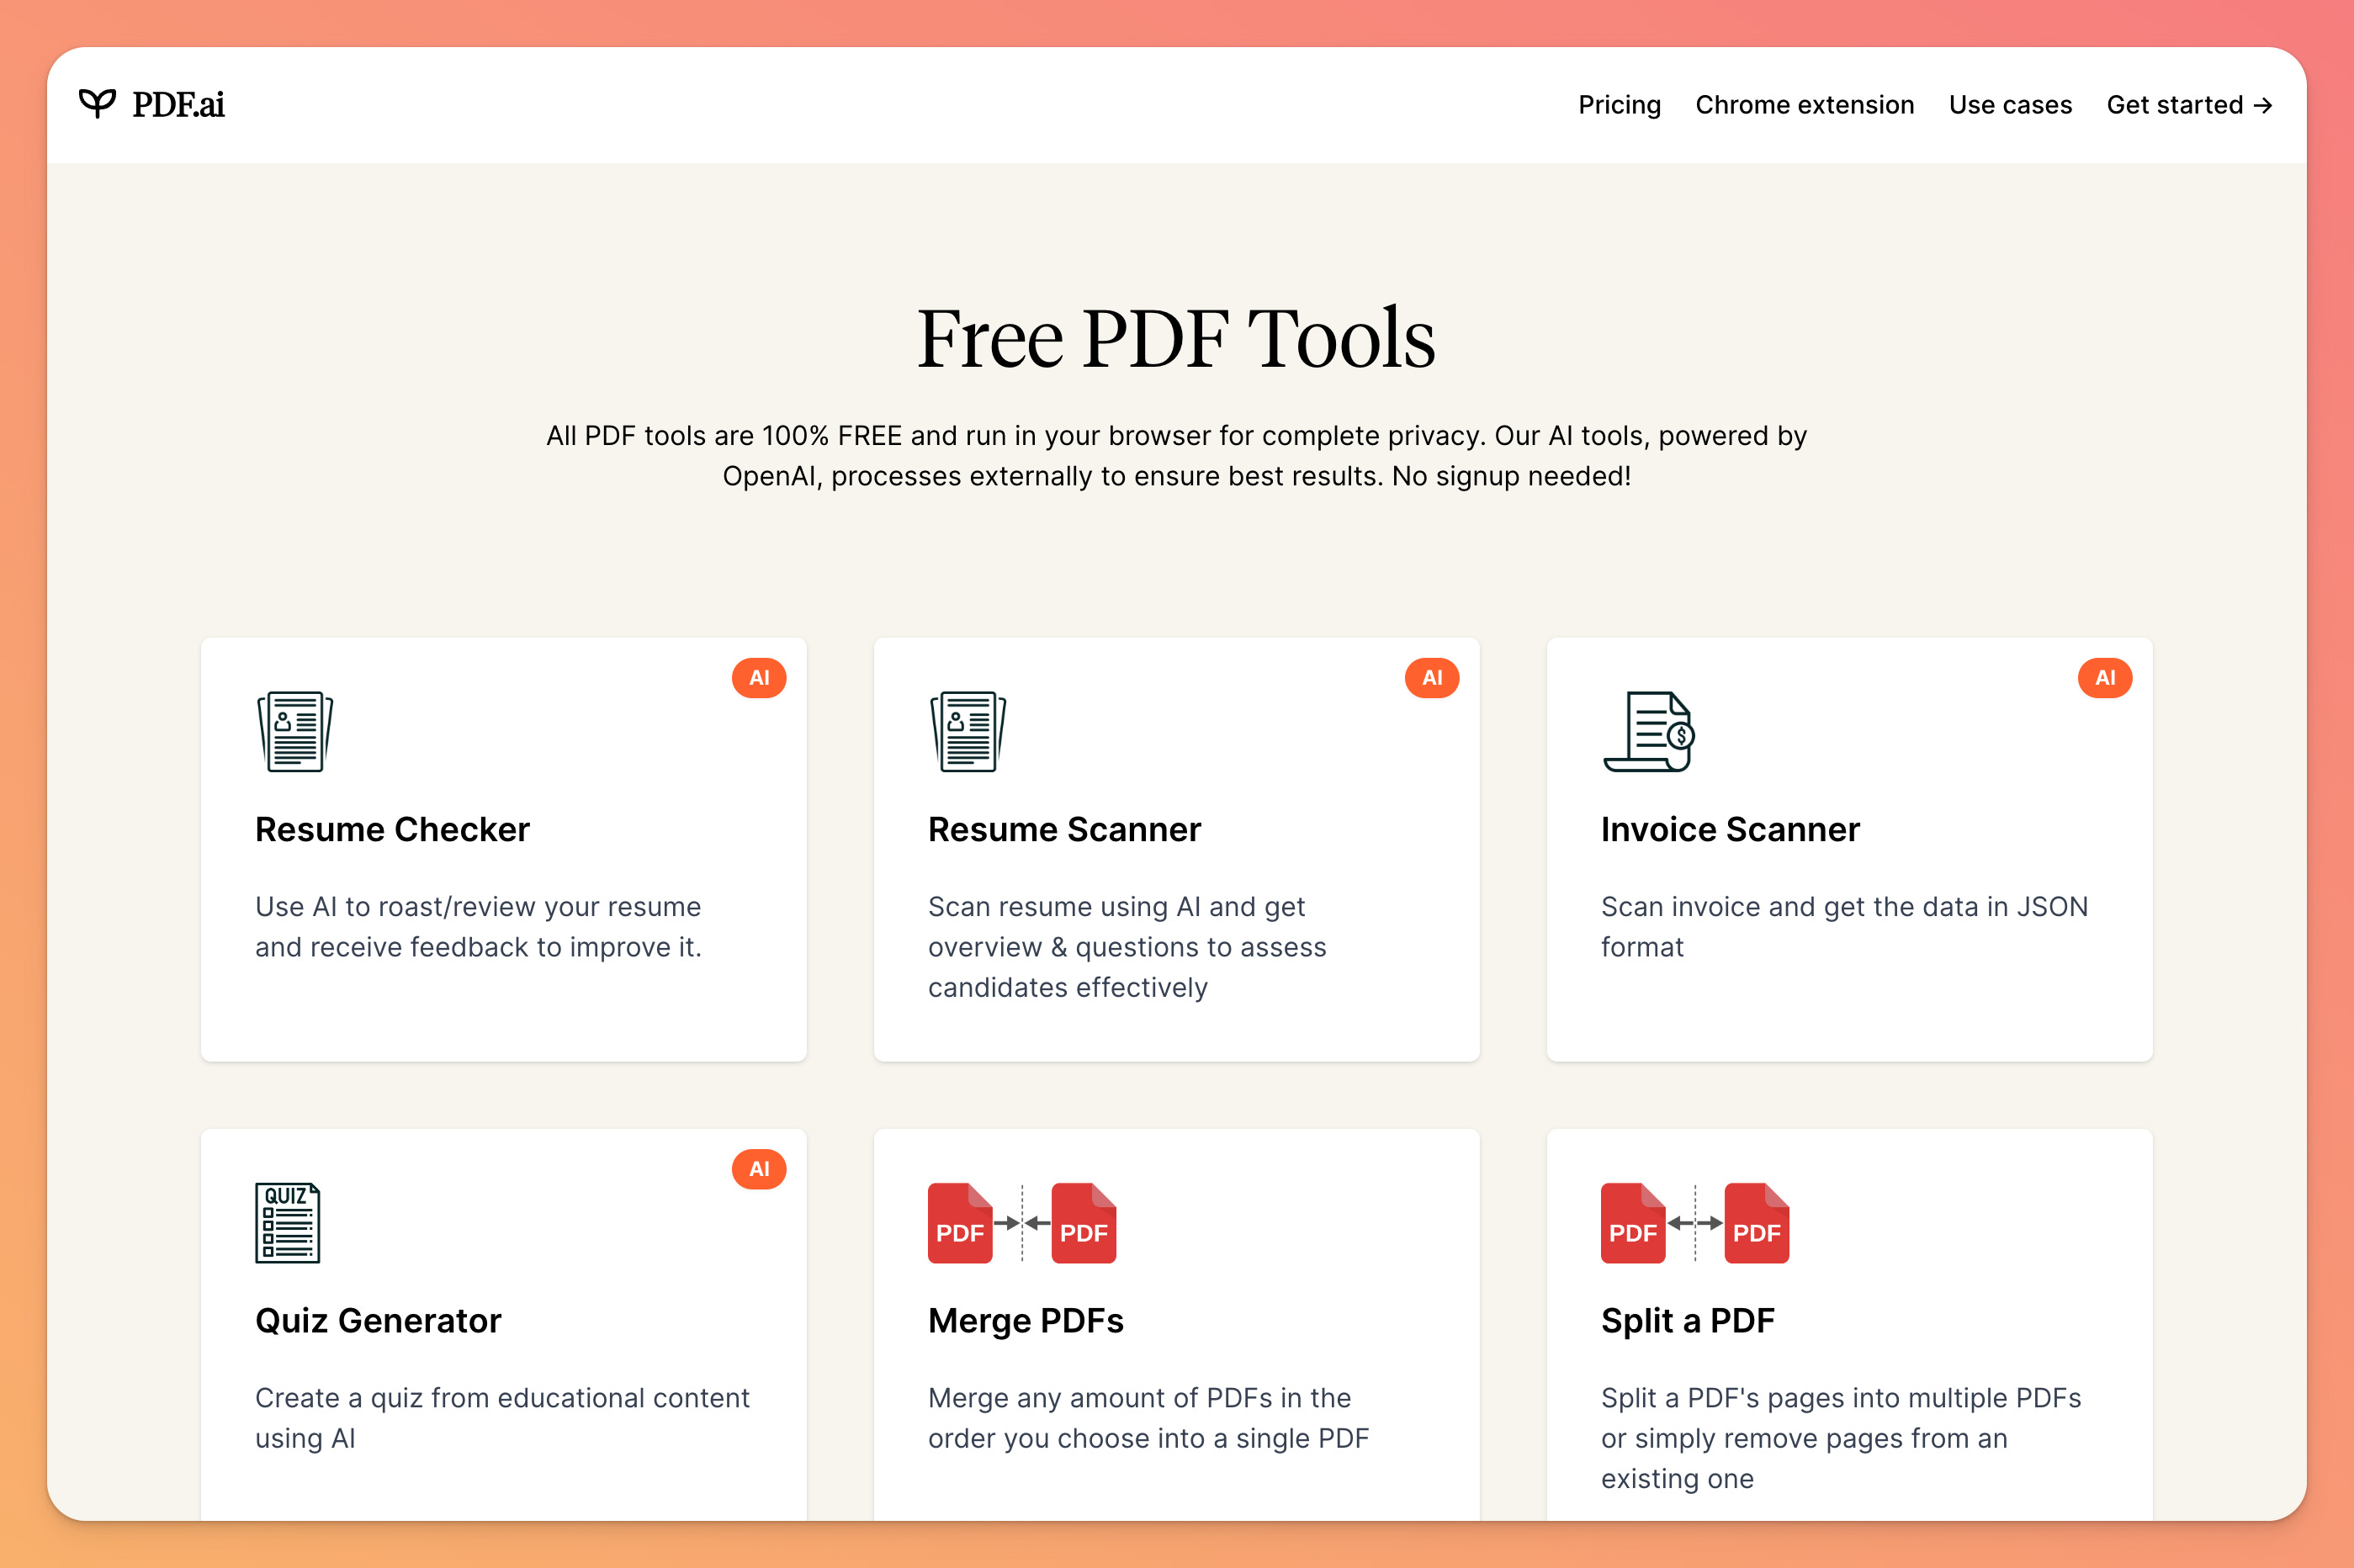Image resolution: width=2354 pixels, height=1568 pixels.
Task: Open the Split a PDF title link
Action: point(1688,1320)
